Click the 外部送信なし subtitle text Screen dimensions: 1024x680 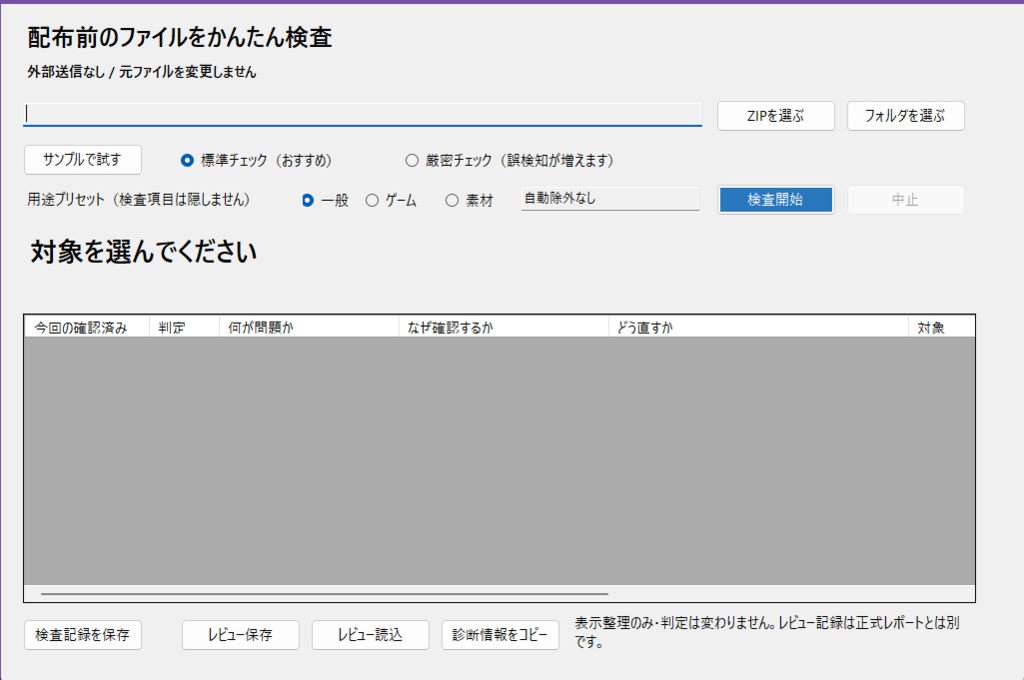(x=142, y=72)
